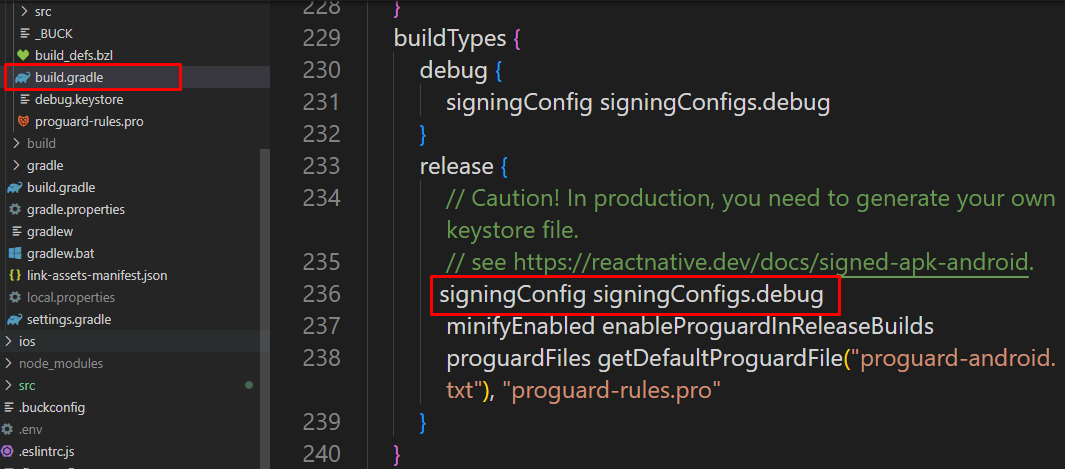The height and width of the screenshot is (469, 1065).
Task: Expand the node_modules folder
Action: pos(8,363)
